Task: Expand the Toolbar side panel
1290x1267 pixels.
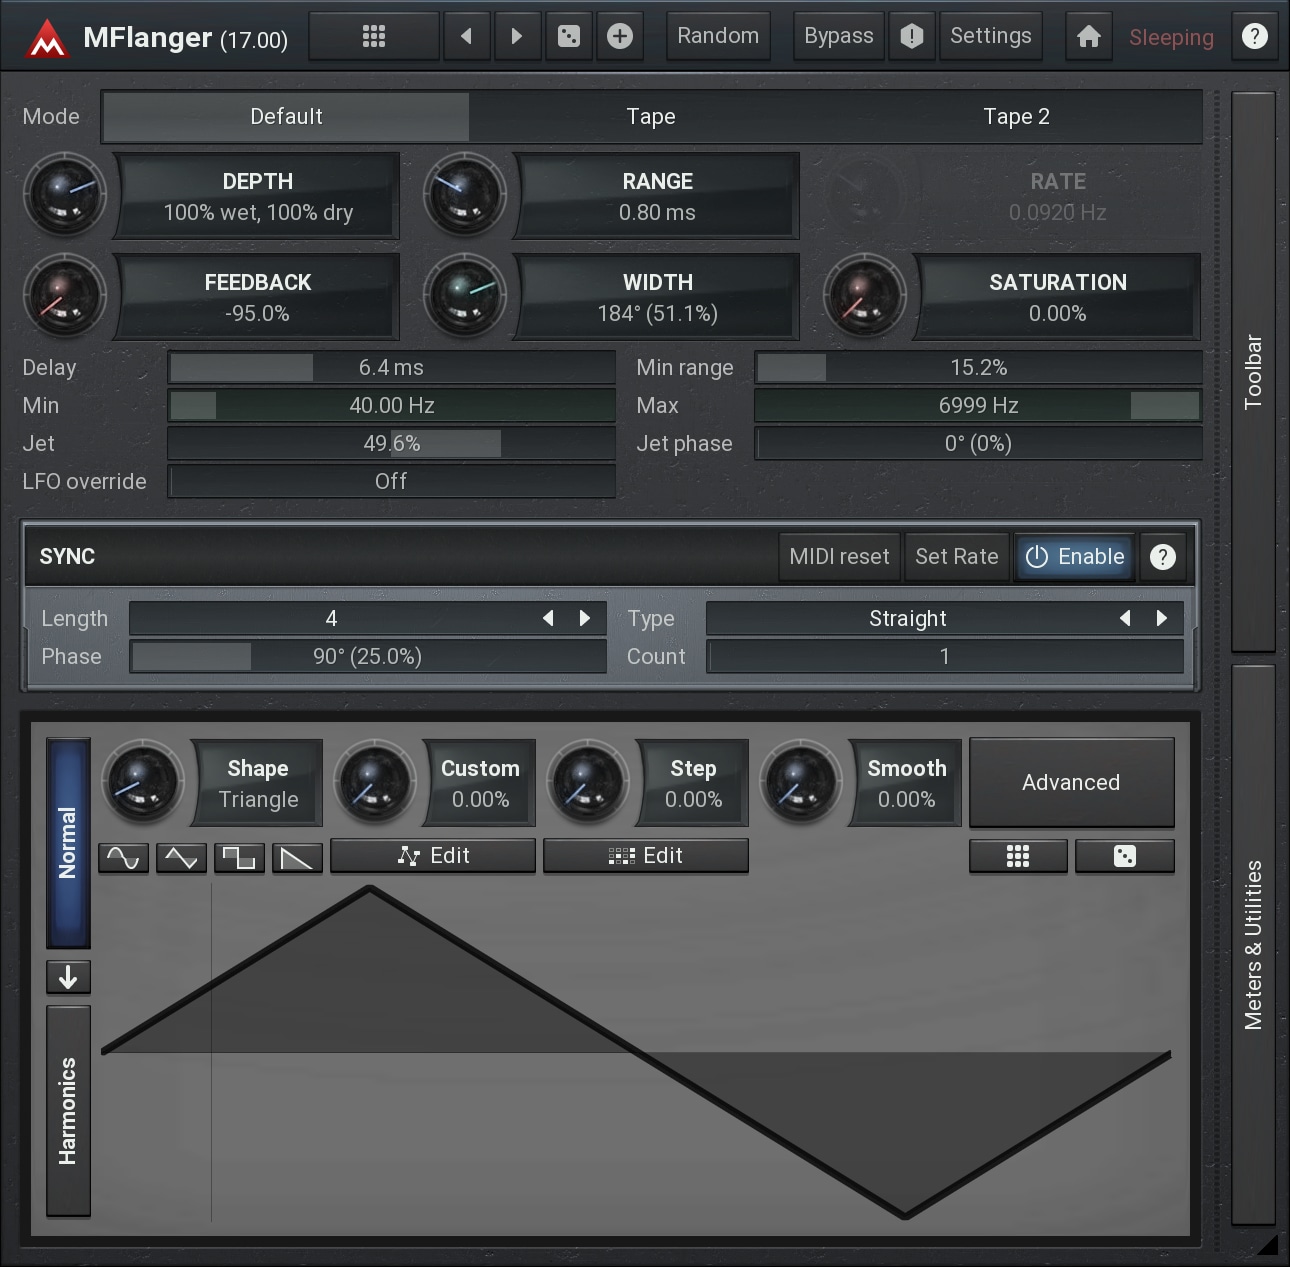Action: tap(1253, 372)
